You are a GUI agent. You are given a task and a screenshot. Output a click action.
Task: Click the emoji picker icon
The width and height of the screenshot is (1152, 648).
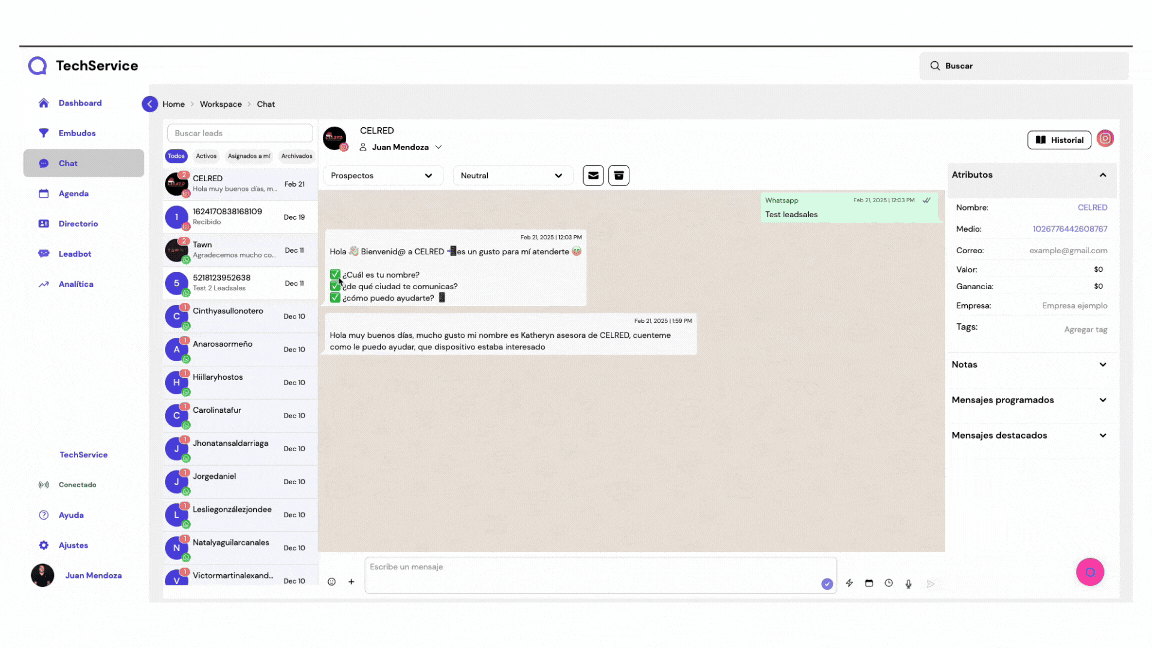[332, 582]
